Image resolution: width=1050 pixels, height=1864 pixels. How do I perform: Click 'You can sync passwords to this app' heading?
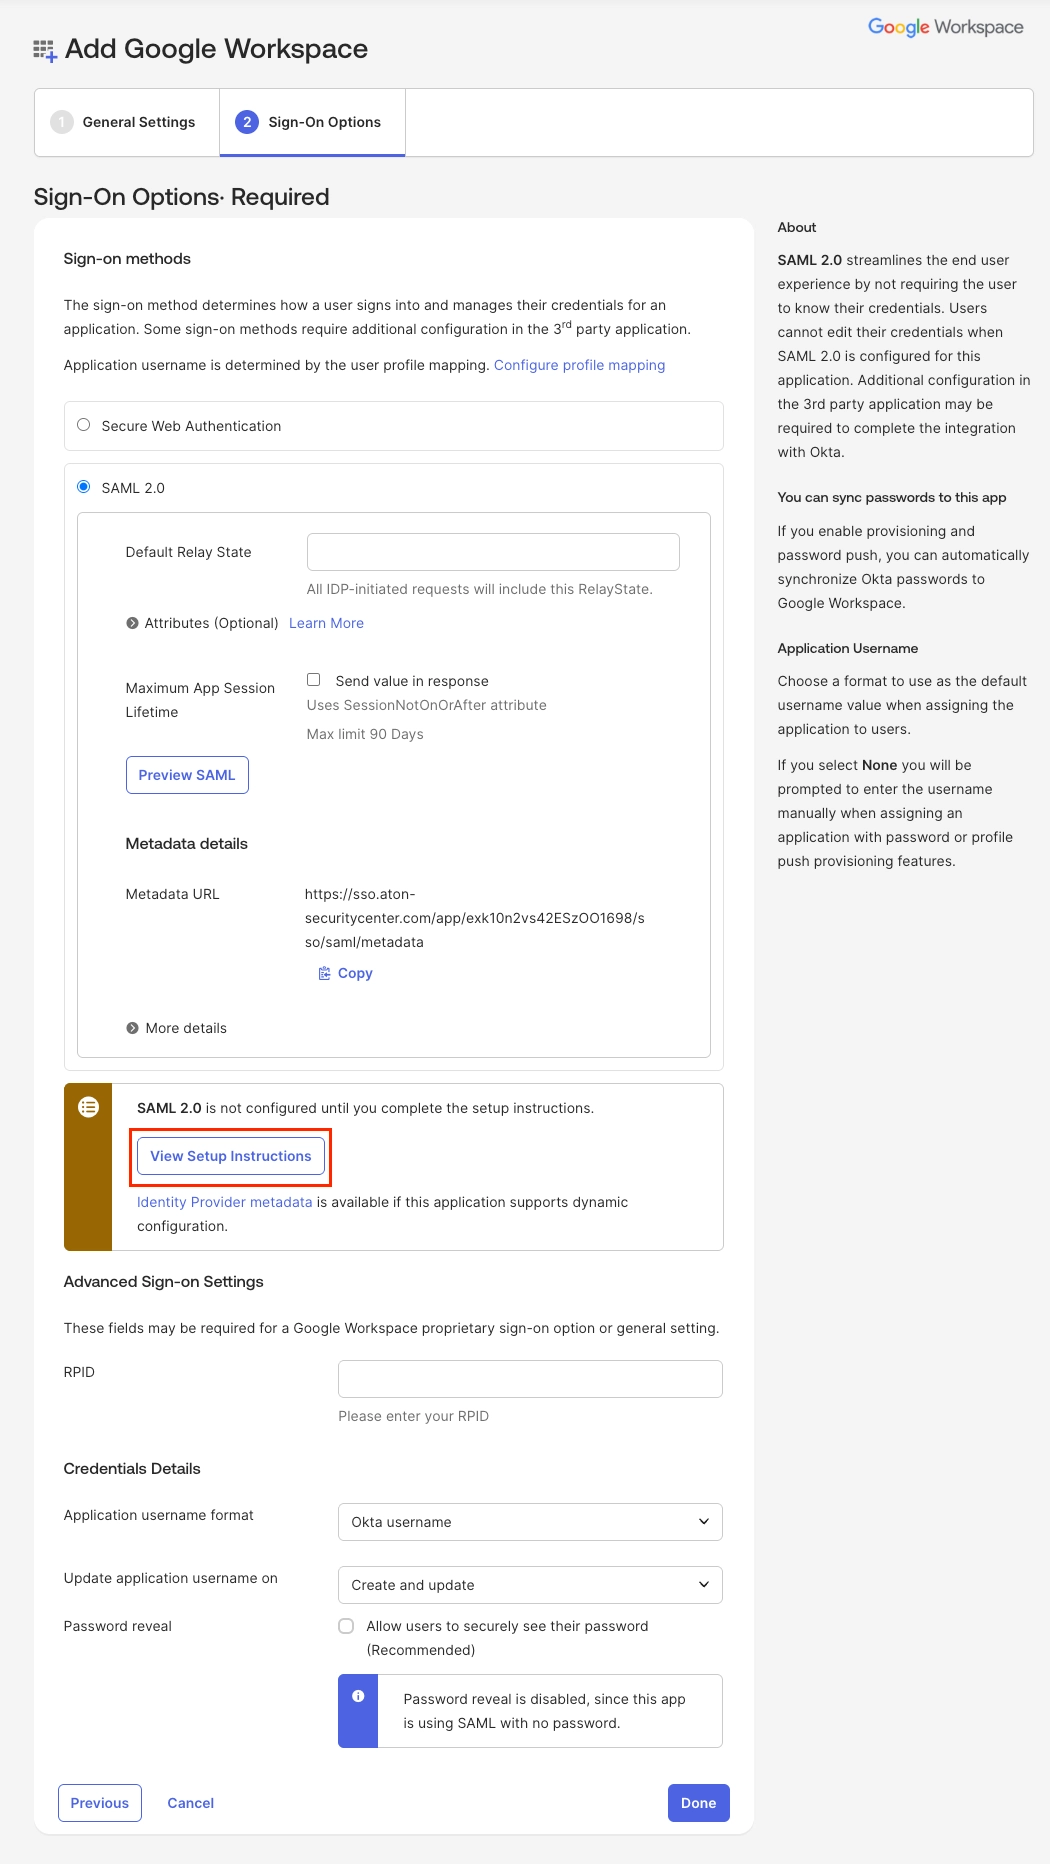892,497
